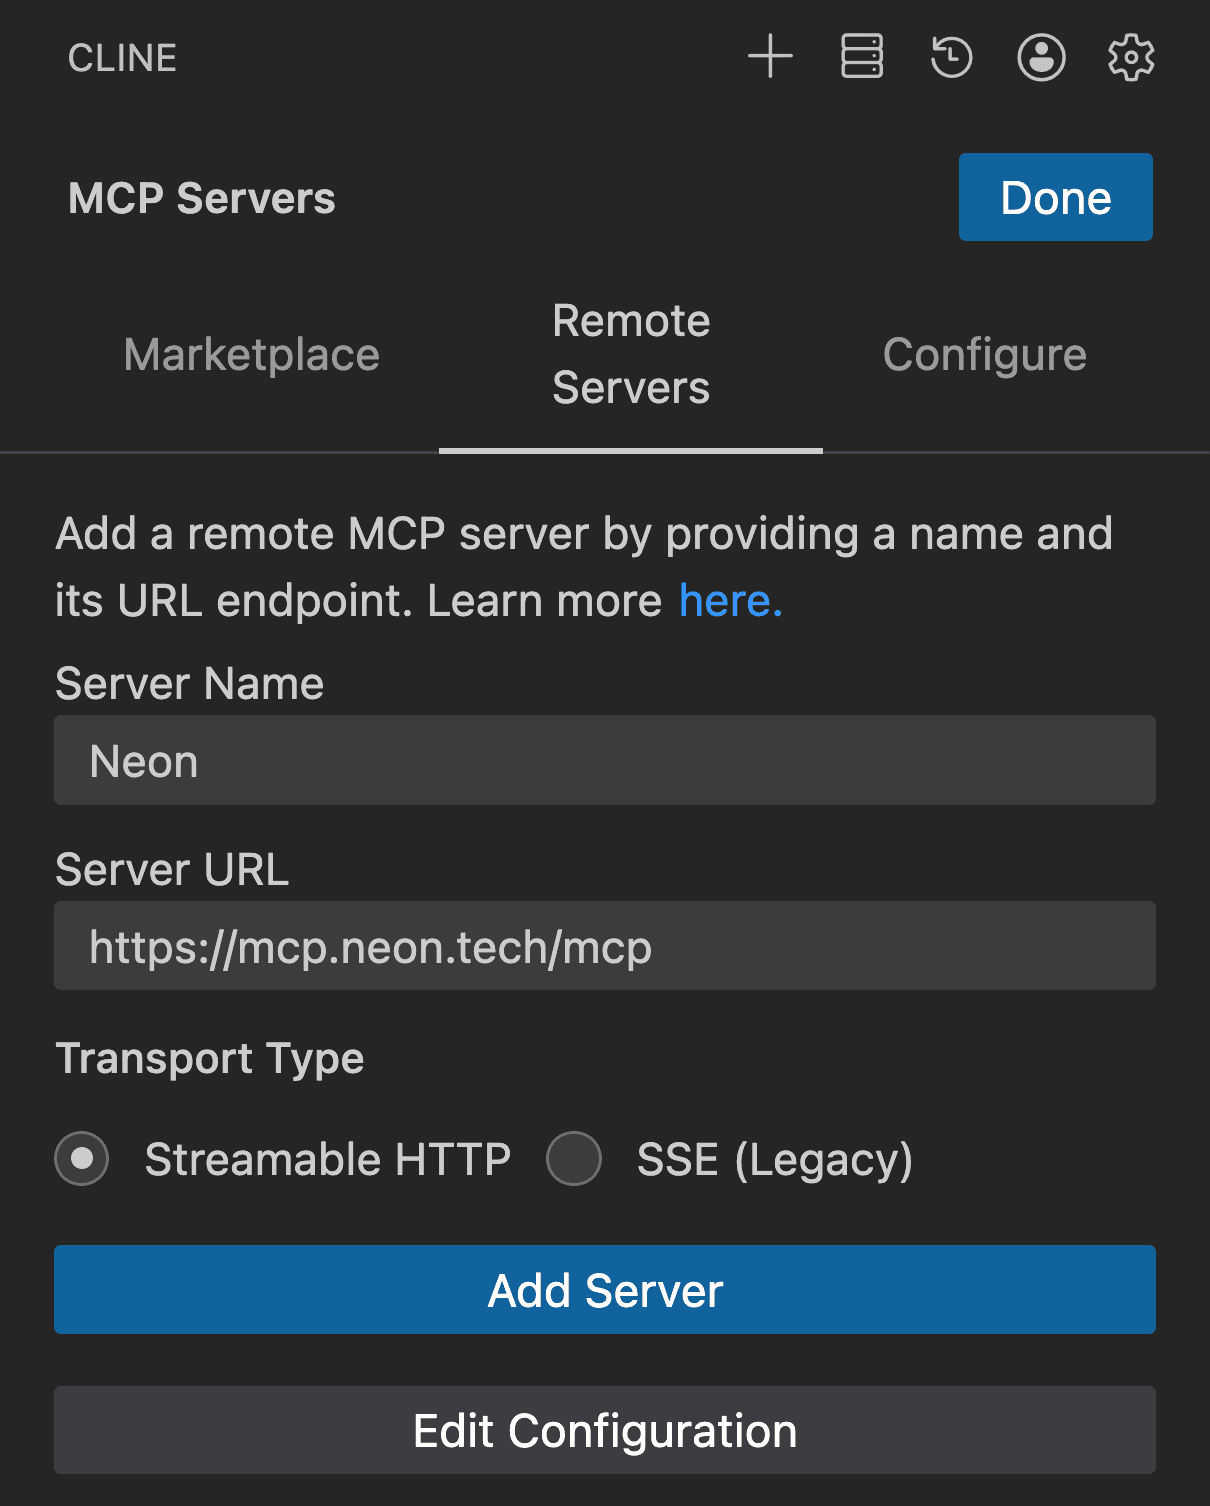Click the Server Name label above the field

coord(189,683)
